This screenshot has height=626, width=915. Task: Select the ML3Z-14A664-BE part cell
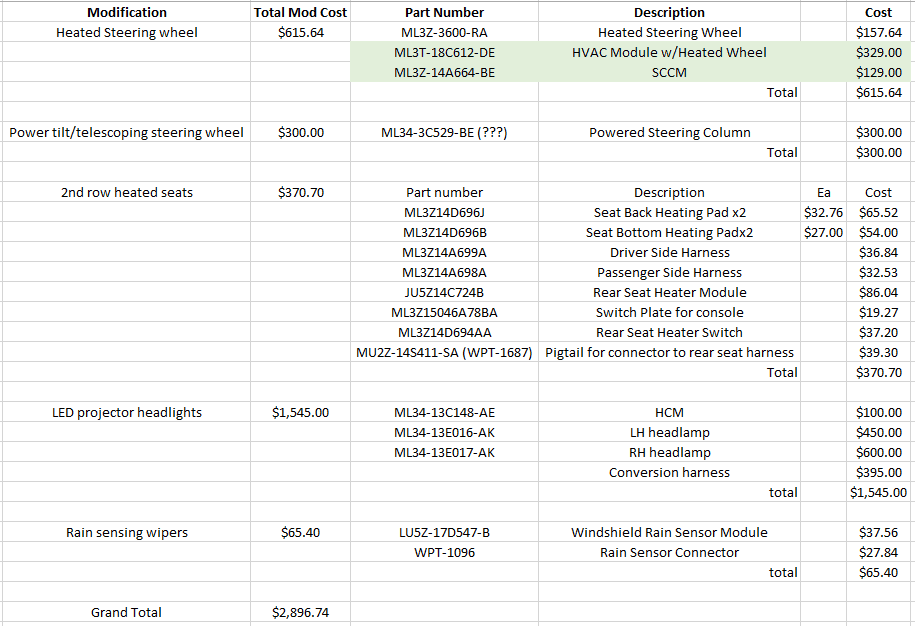444,72
